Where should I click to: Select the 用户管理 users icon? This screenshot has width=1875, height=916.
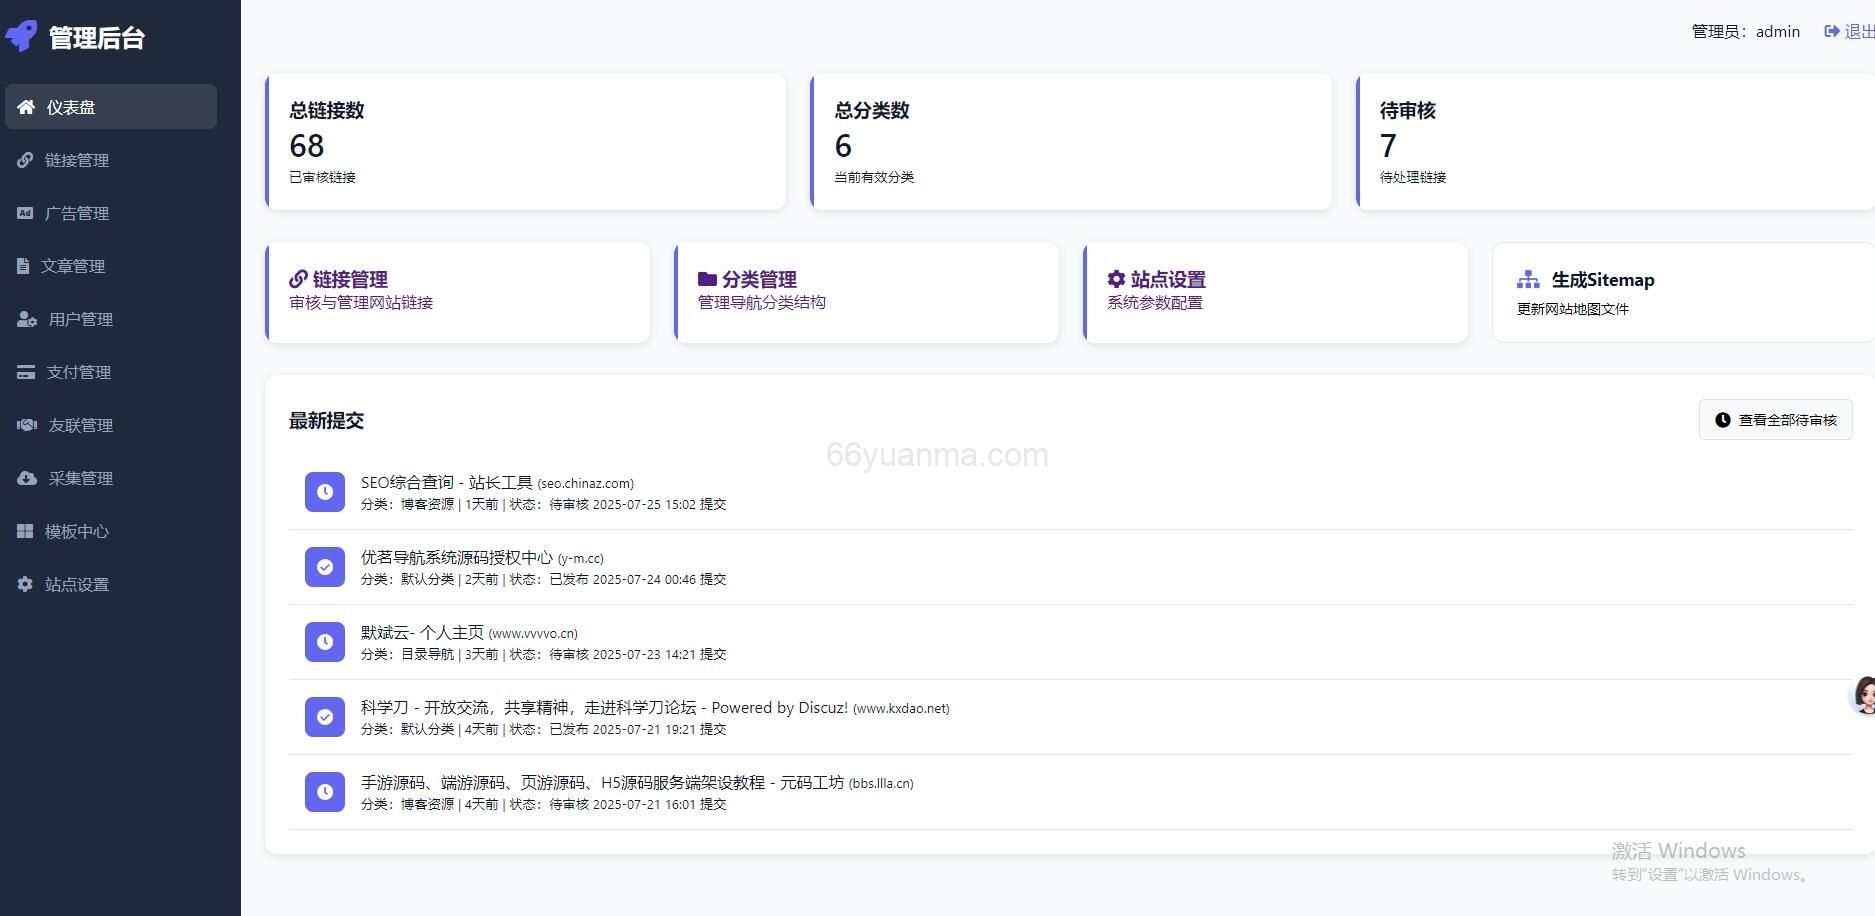pos(25,318)
